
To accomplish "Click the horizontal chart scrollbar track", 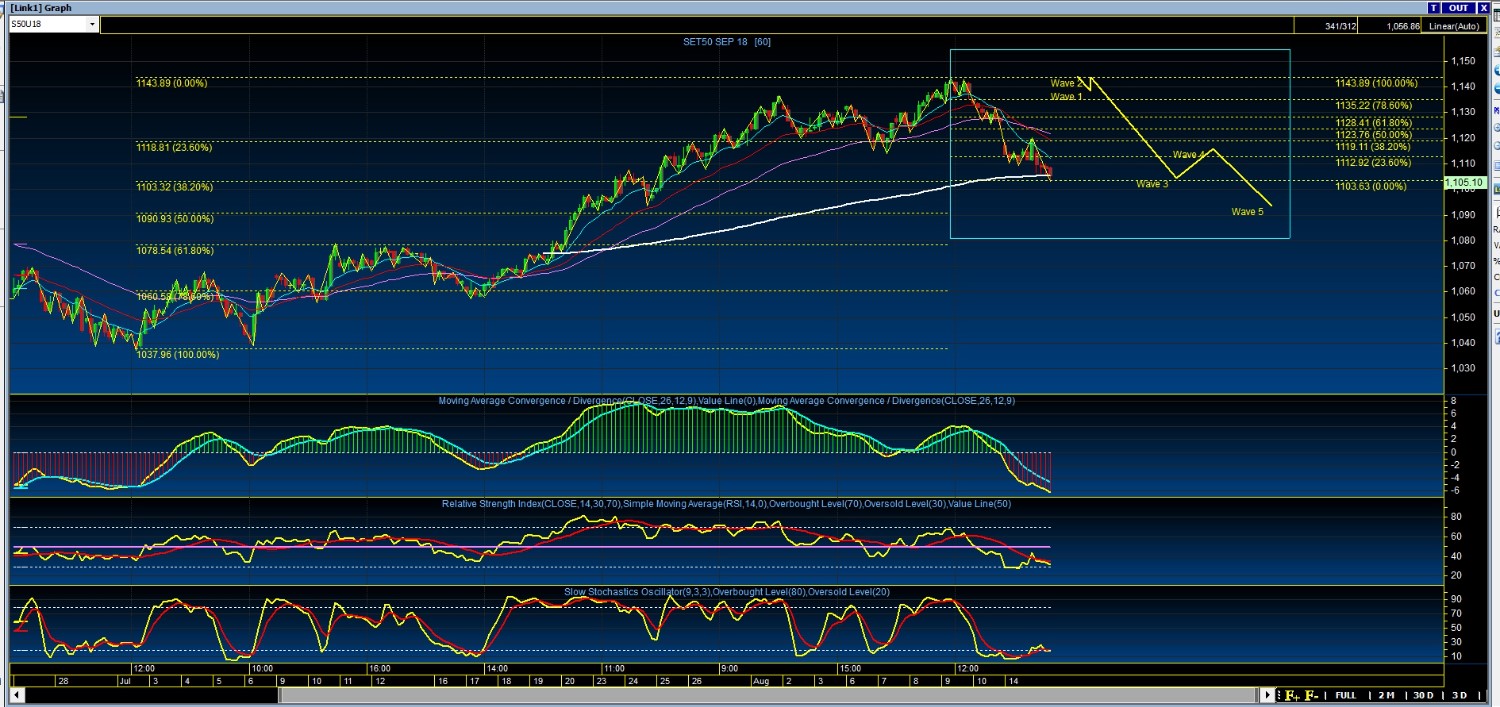I will (x=643, y=695).
